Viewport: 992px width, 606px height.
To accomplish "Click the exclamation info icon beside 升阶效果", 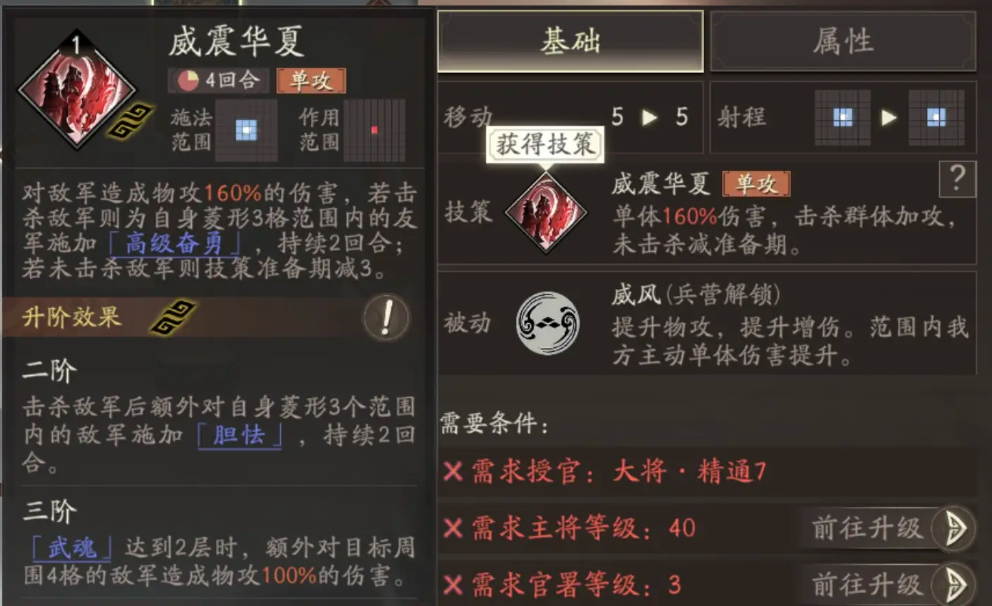I will [x=386, y=318].
